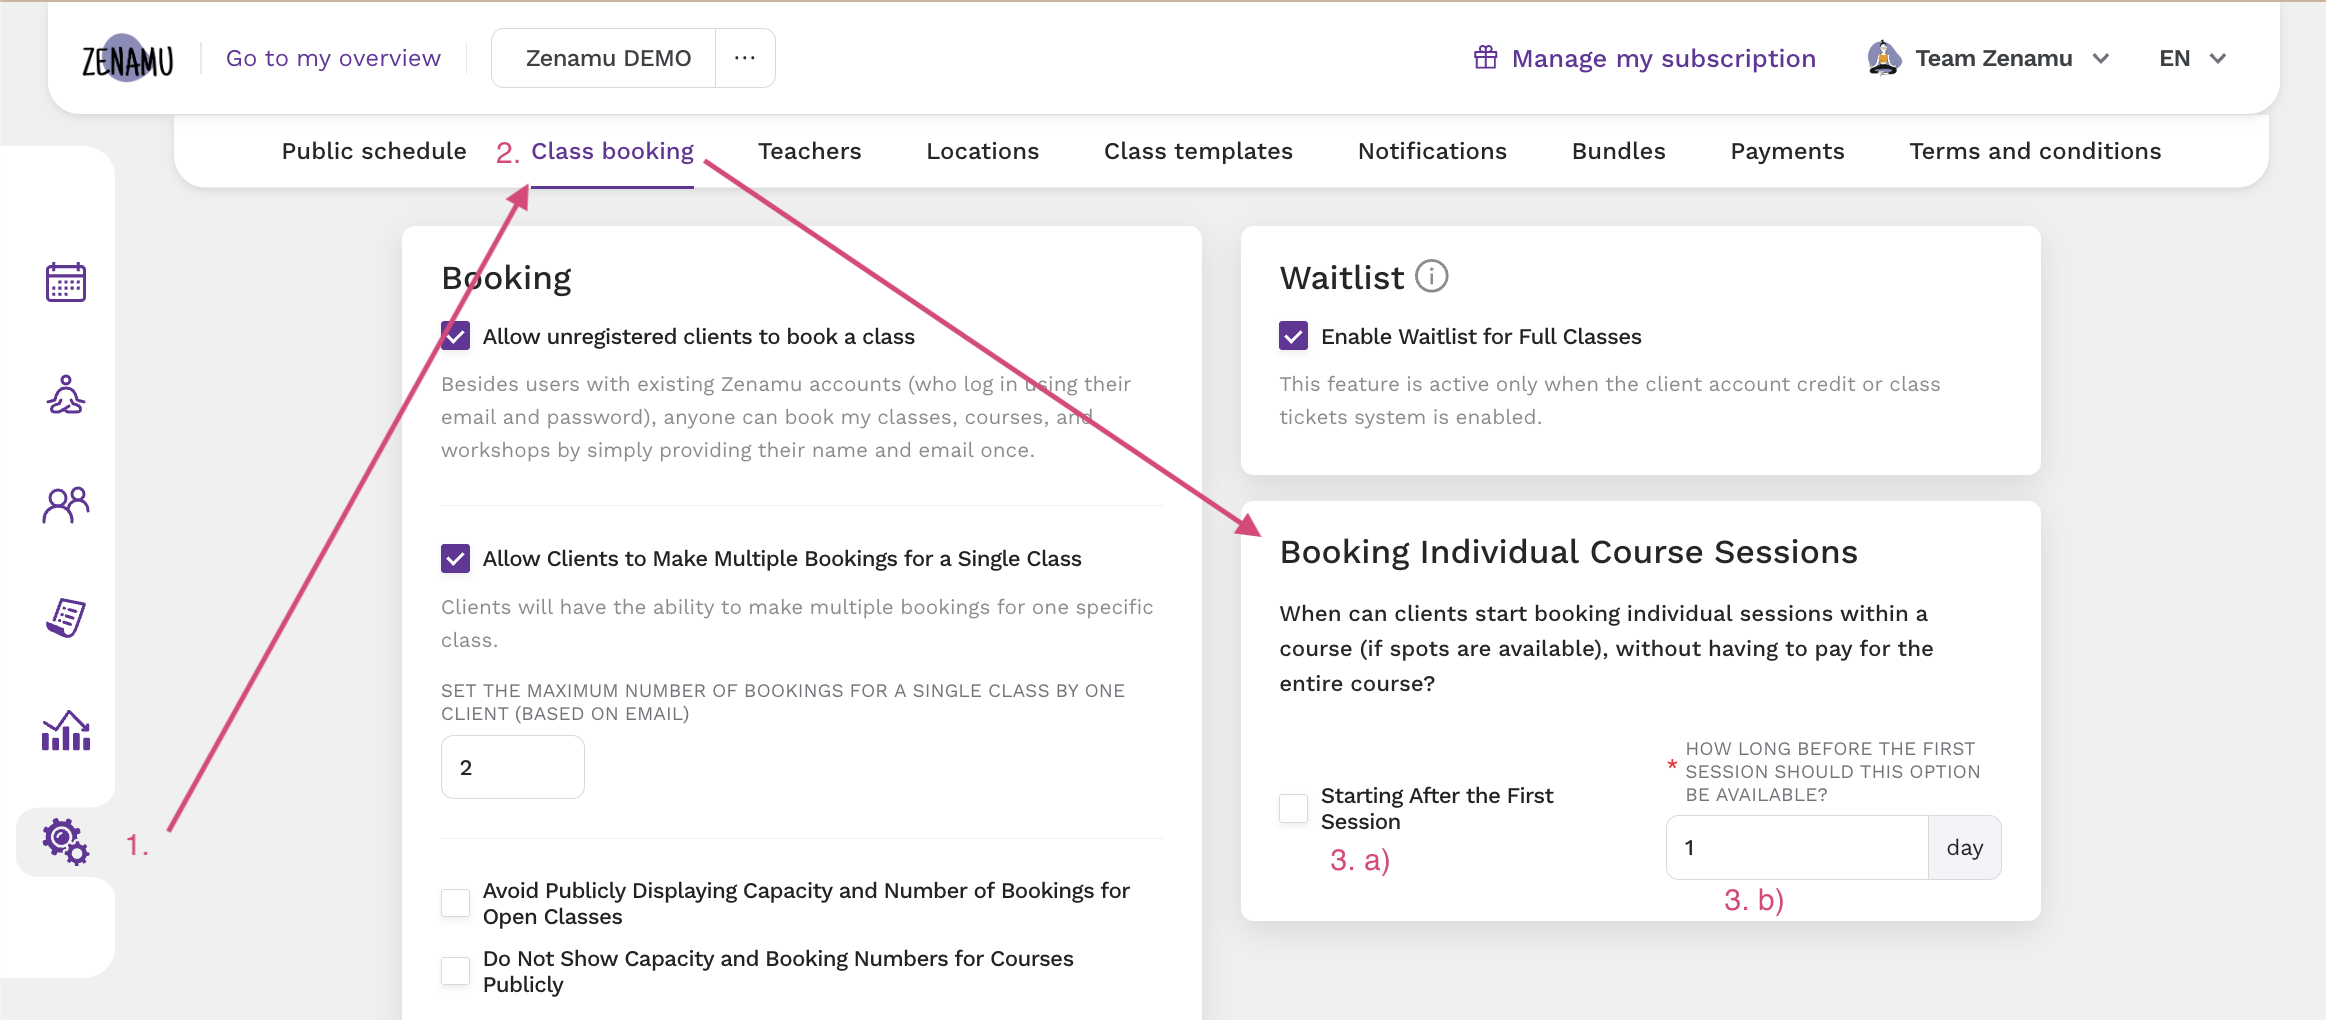The image size is (2326, 1020).
Task: Open the Payments tab
Action: tap(1788, 151)
